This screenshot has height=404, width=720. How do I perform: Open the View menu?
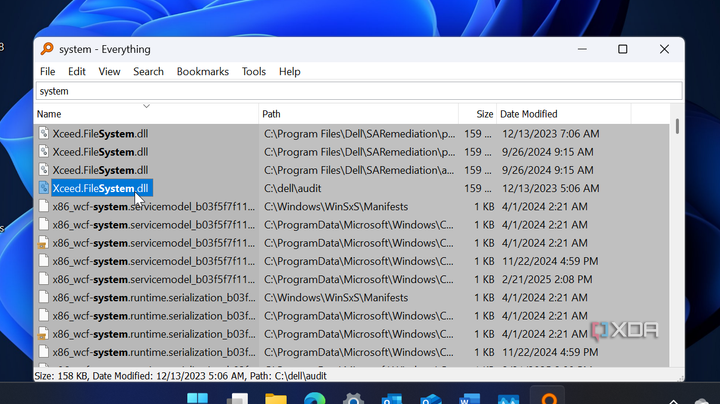pyautogui.click(x=109, y=72)
